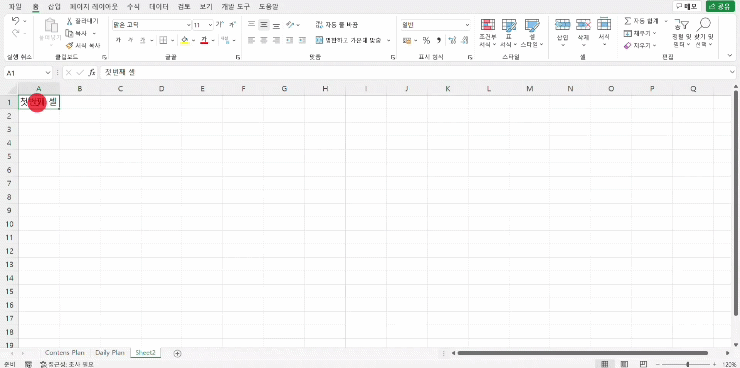This screenshot has width=740, height=368.
Task: Open the borders icon in font group
Action: pyautogui.click(x=162, y=40)
